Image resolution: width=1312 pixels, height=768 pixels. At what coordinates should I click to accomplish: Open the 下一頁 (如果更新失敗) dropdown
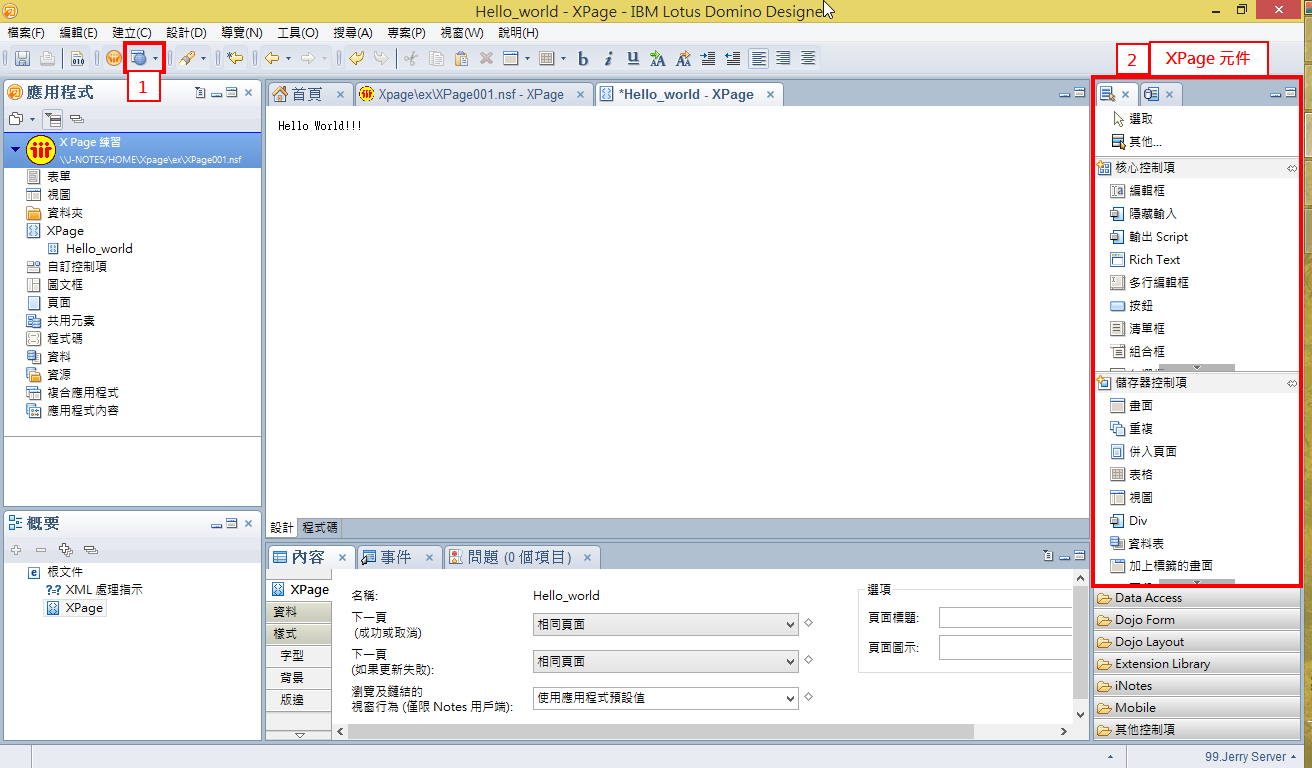coord(665,661)
